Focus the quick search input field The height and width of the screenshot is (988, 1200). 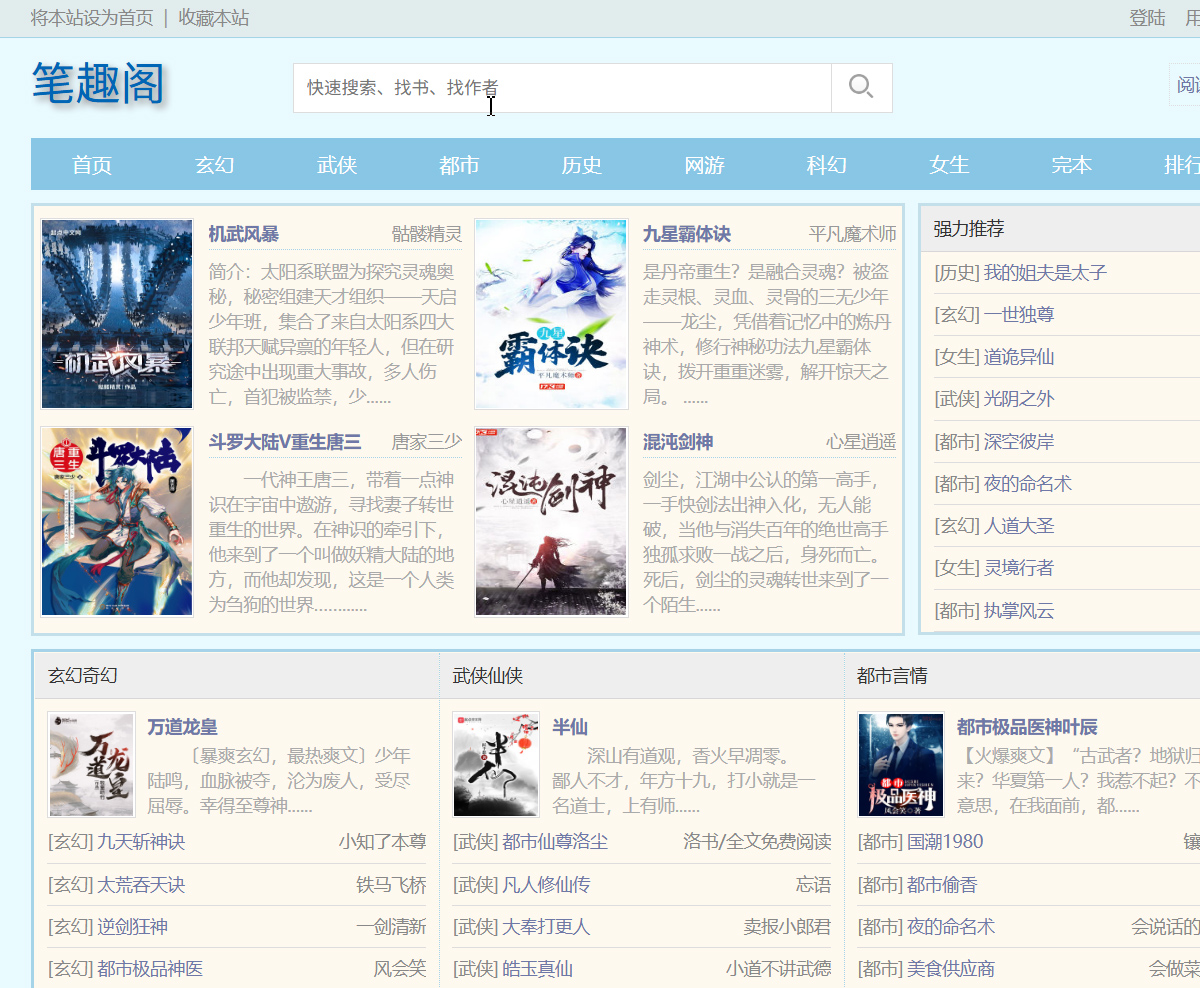click(562, 88)
